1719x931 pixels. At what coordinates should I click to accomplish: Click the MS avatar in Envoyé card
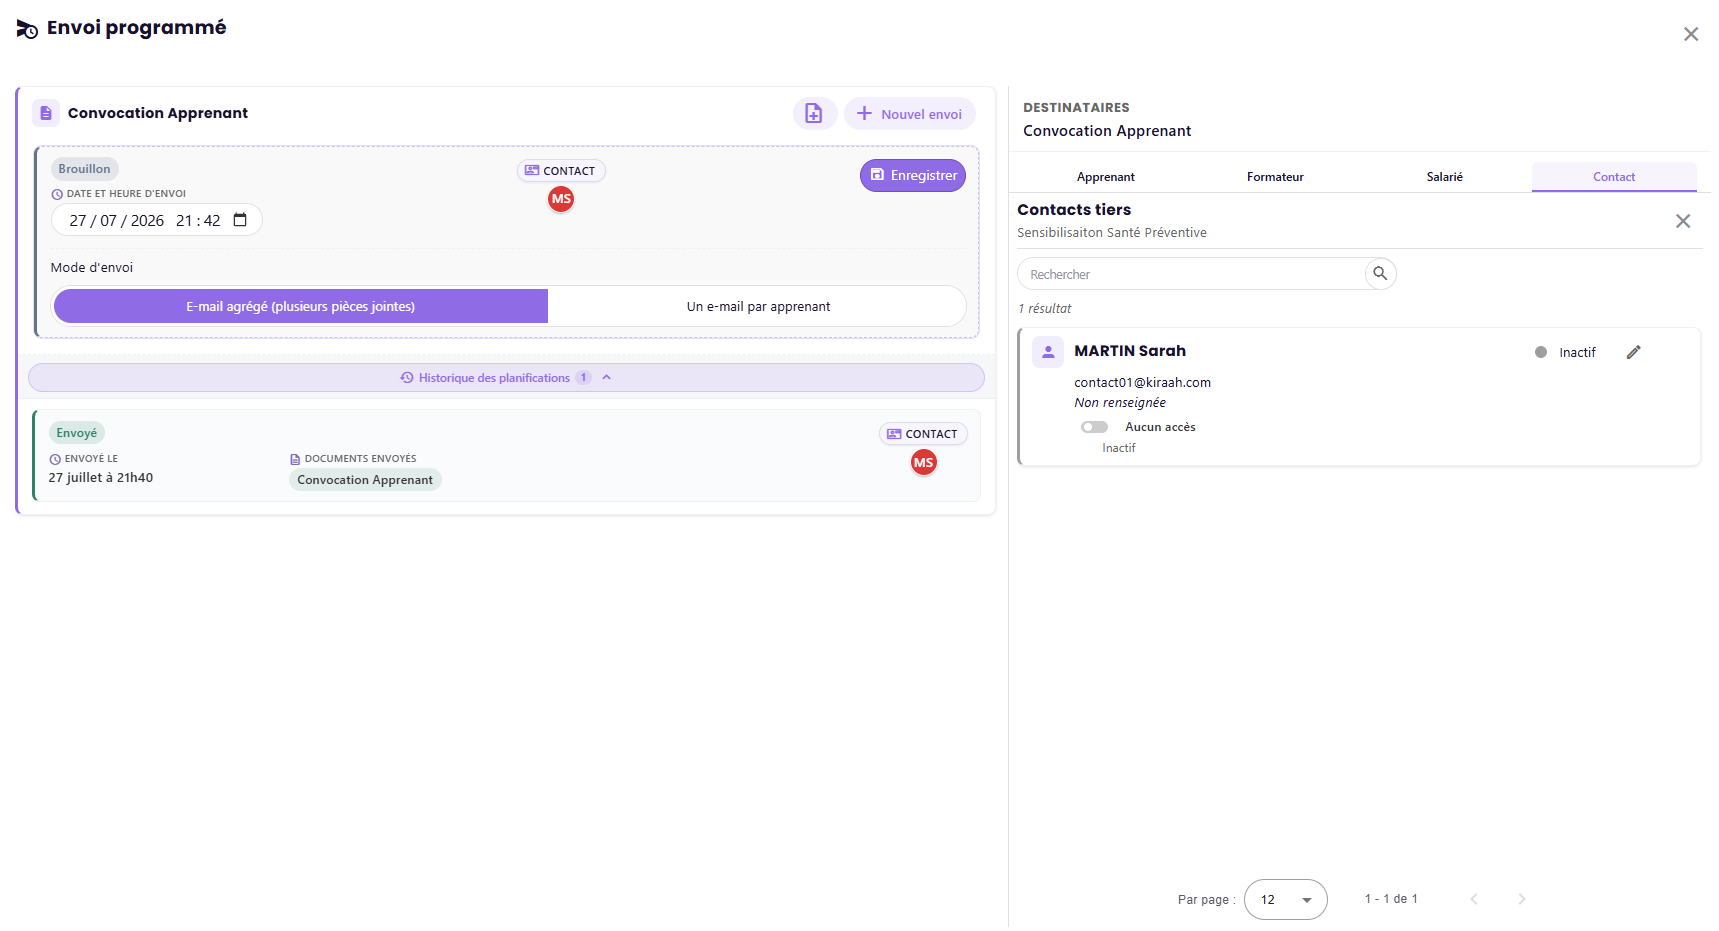click(924, 462)
